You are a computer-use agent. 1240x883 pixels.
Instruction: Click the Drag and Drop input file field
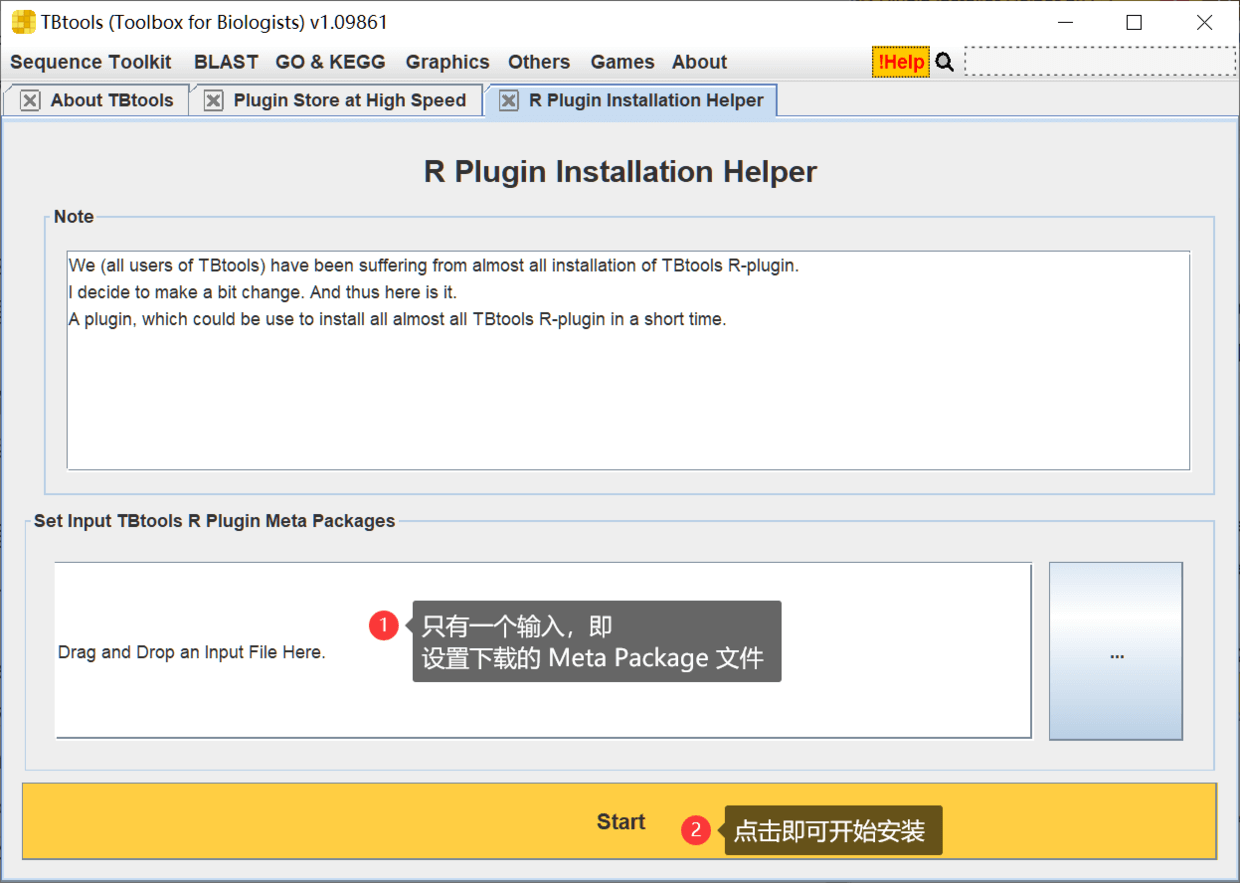tap(543, 651)
